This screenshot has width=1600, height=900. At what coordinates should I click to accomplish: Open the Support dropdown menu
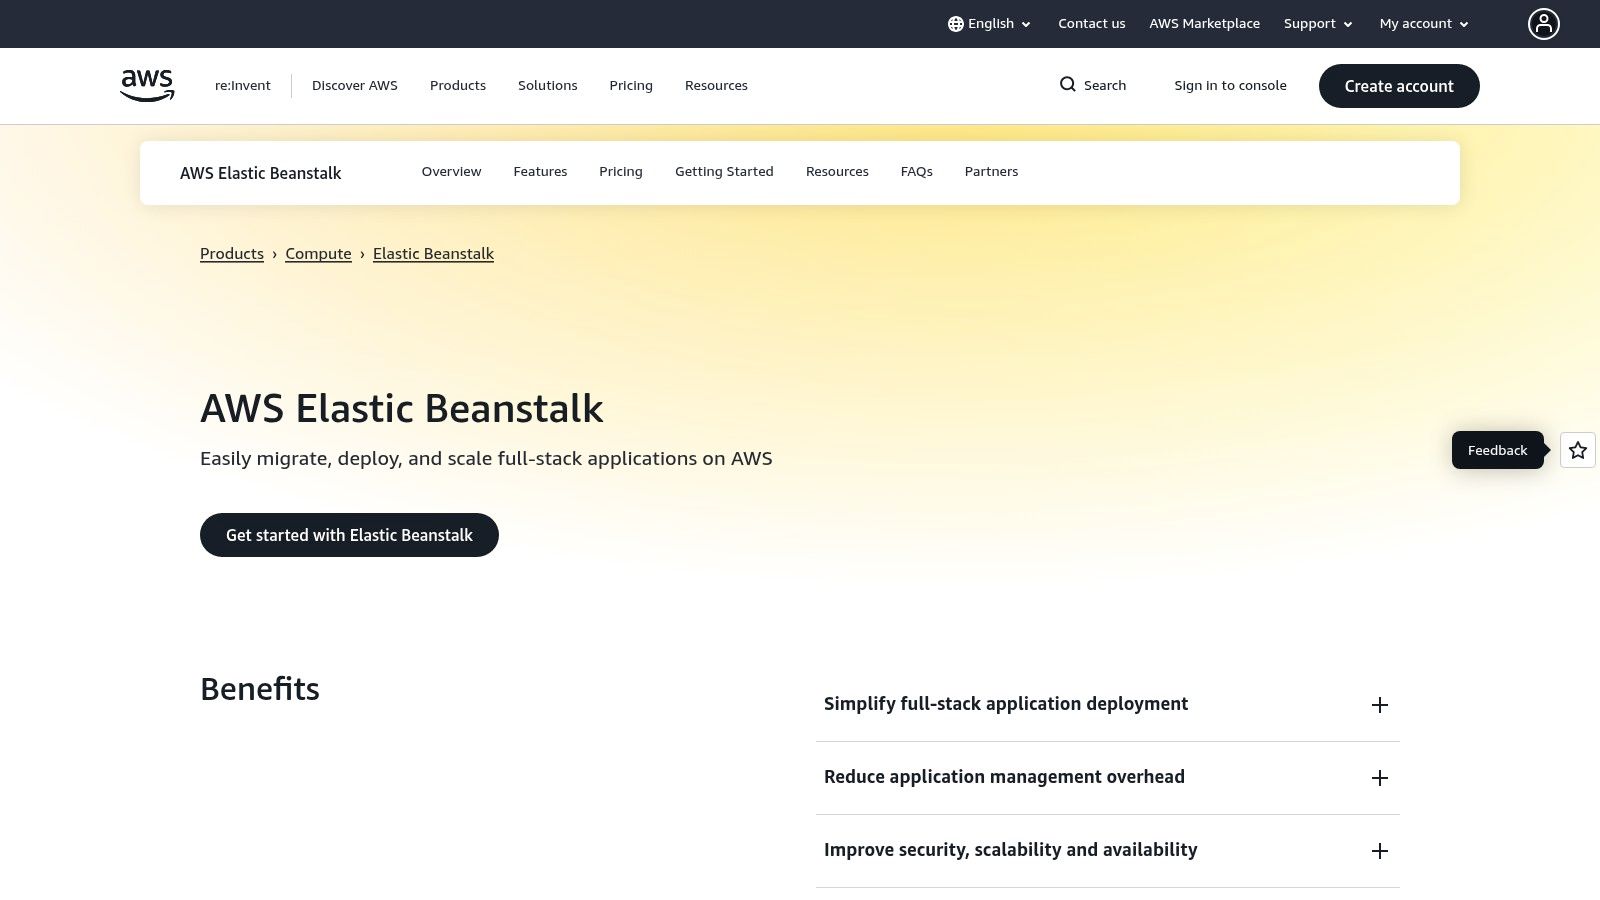click(1317, 24)
